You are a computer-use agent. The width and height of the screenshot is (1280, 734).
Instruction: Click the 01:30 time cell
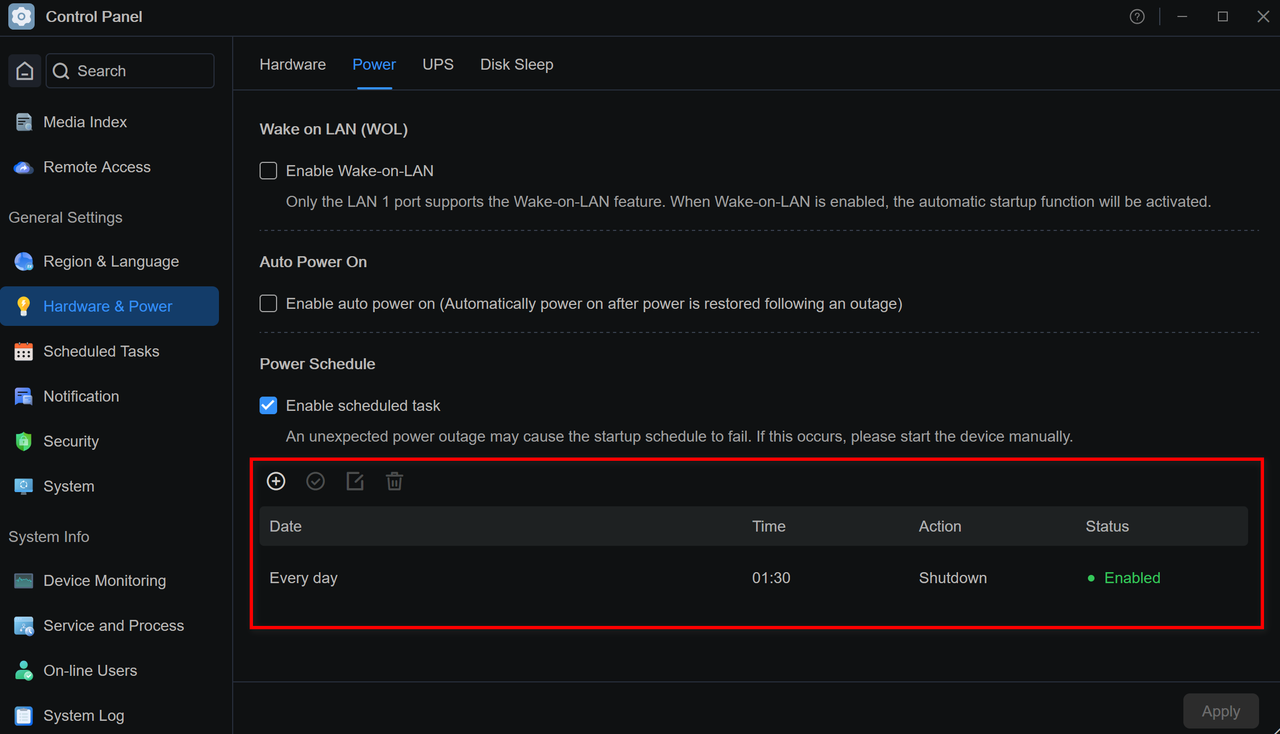[x=771, y=578]
